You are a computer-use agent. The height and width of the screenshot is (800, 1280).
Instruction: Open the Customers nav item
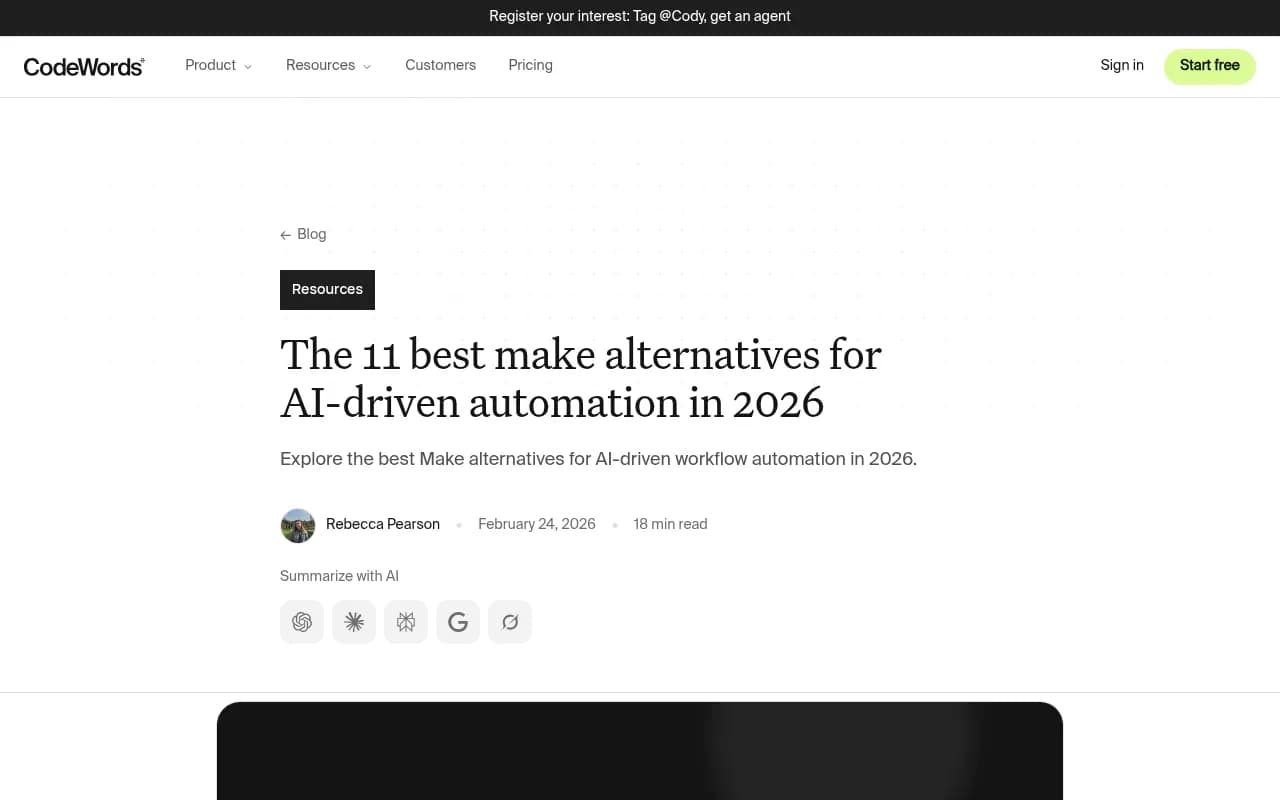(x=440, y=65)
